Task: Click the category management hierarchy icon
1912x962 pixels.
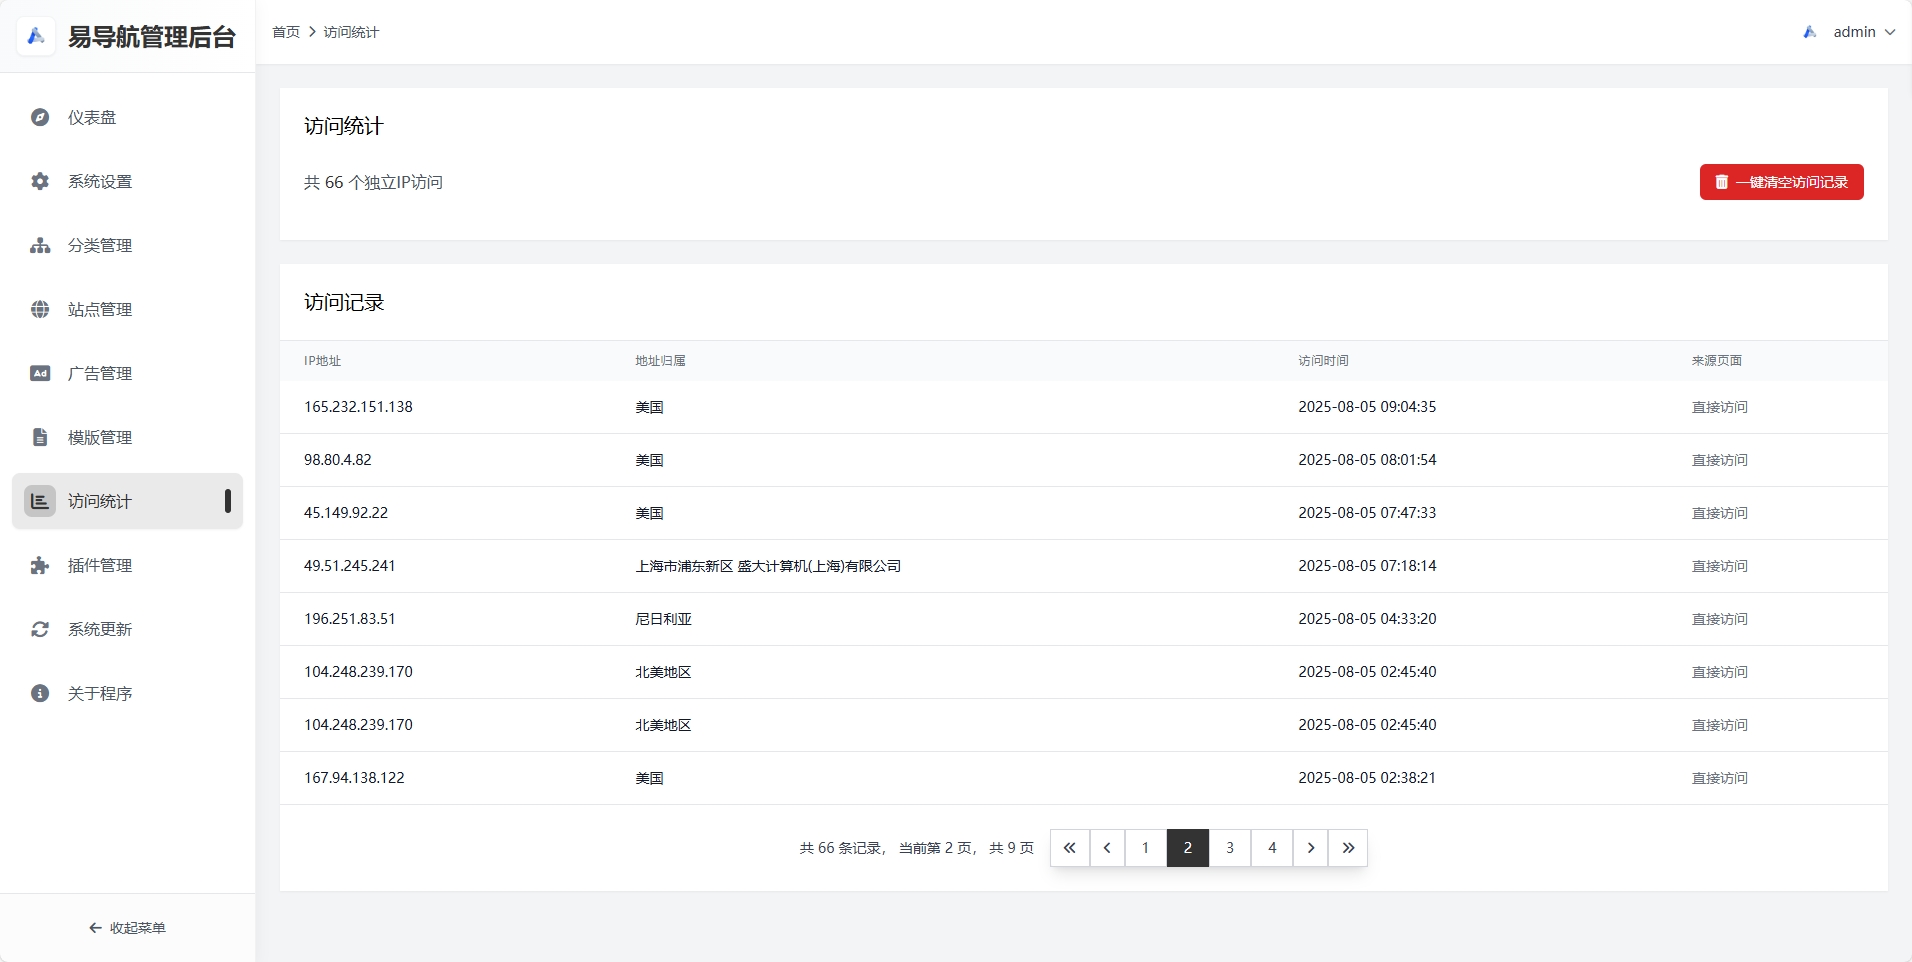Action: pos(40,245)
